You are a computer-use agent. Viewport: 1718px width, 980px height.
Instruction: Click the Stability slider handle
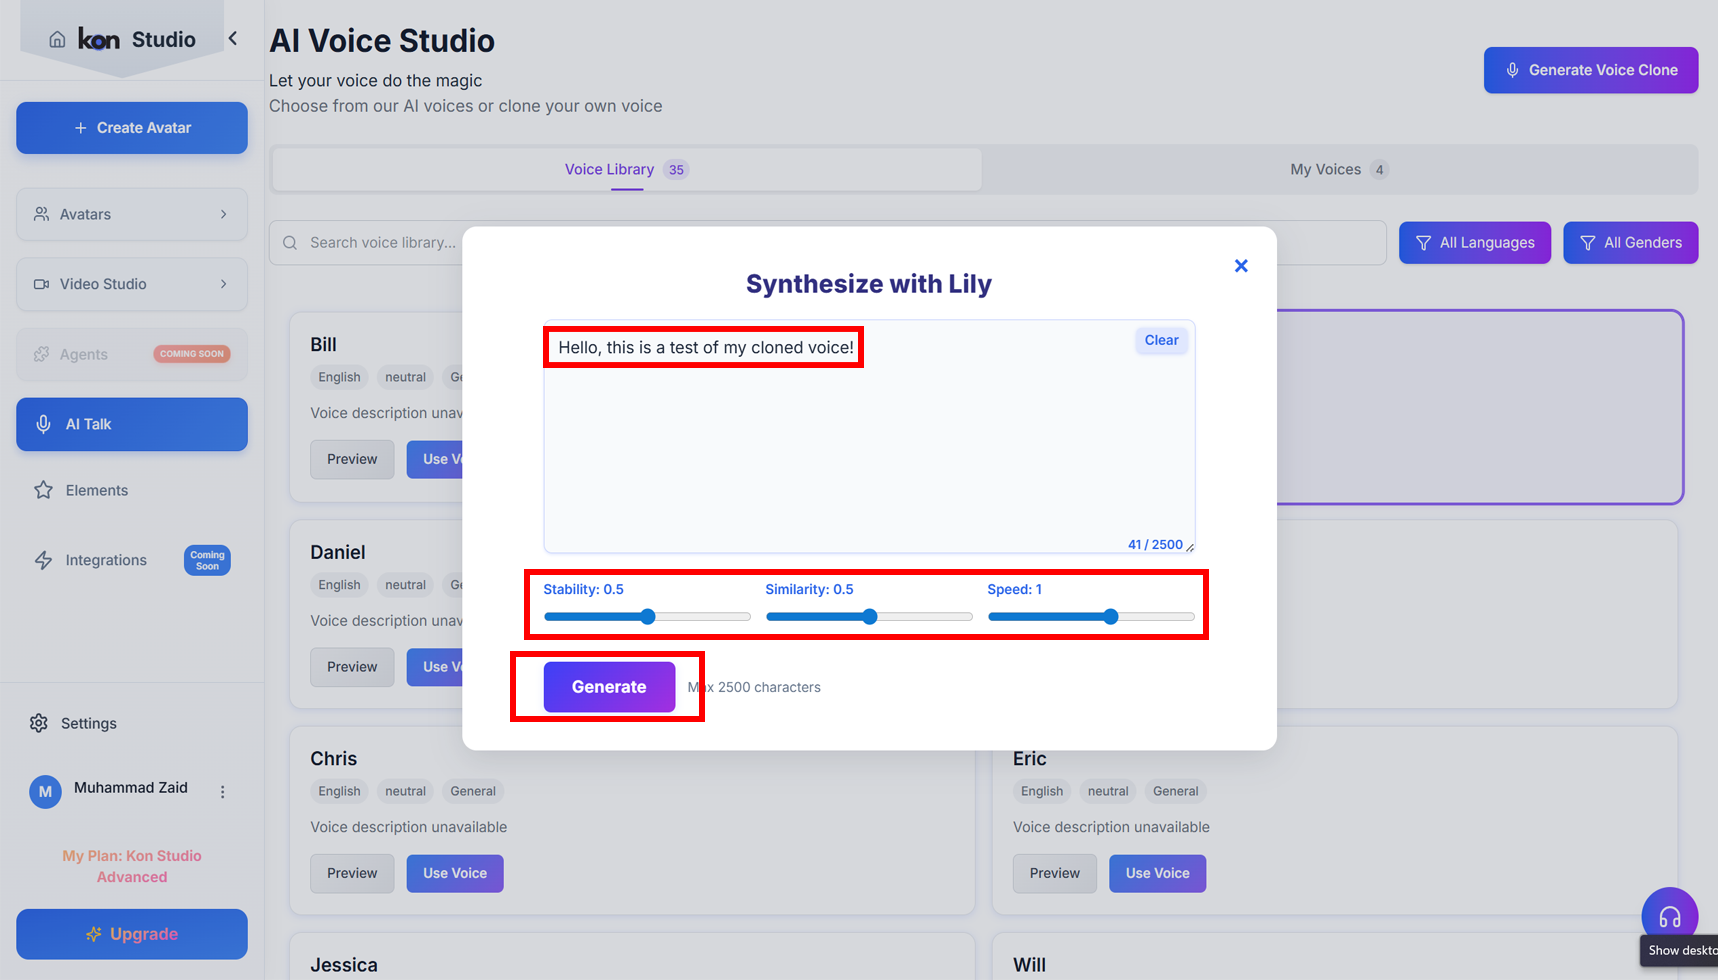click(648, 617)
